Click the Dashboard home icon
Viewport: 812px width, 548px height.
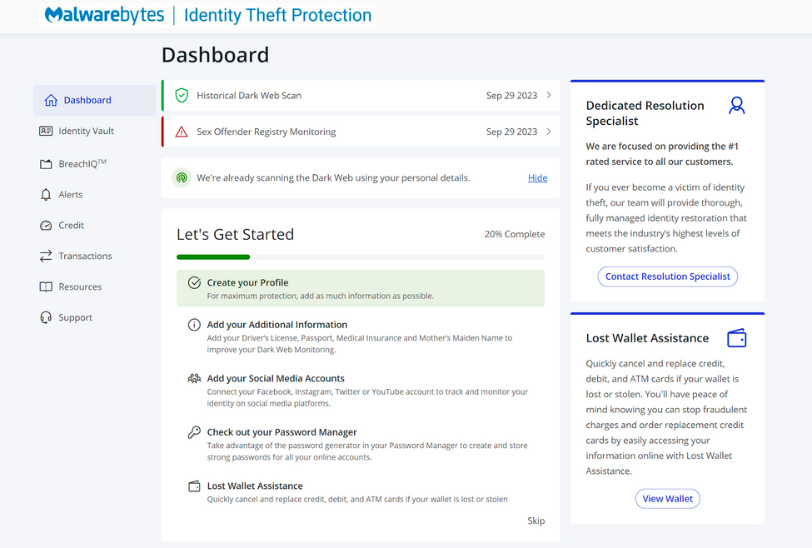tap(51, 100)
